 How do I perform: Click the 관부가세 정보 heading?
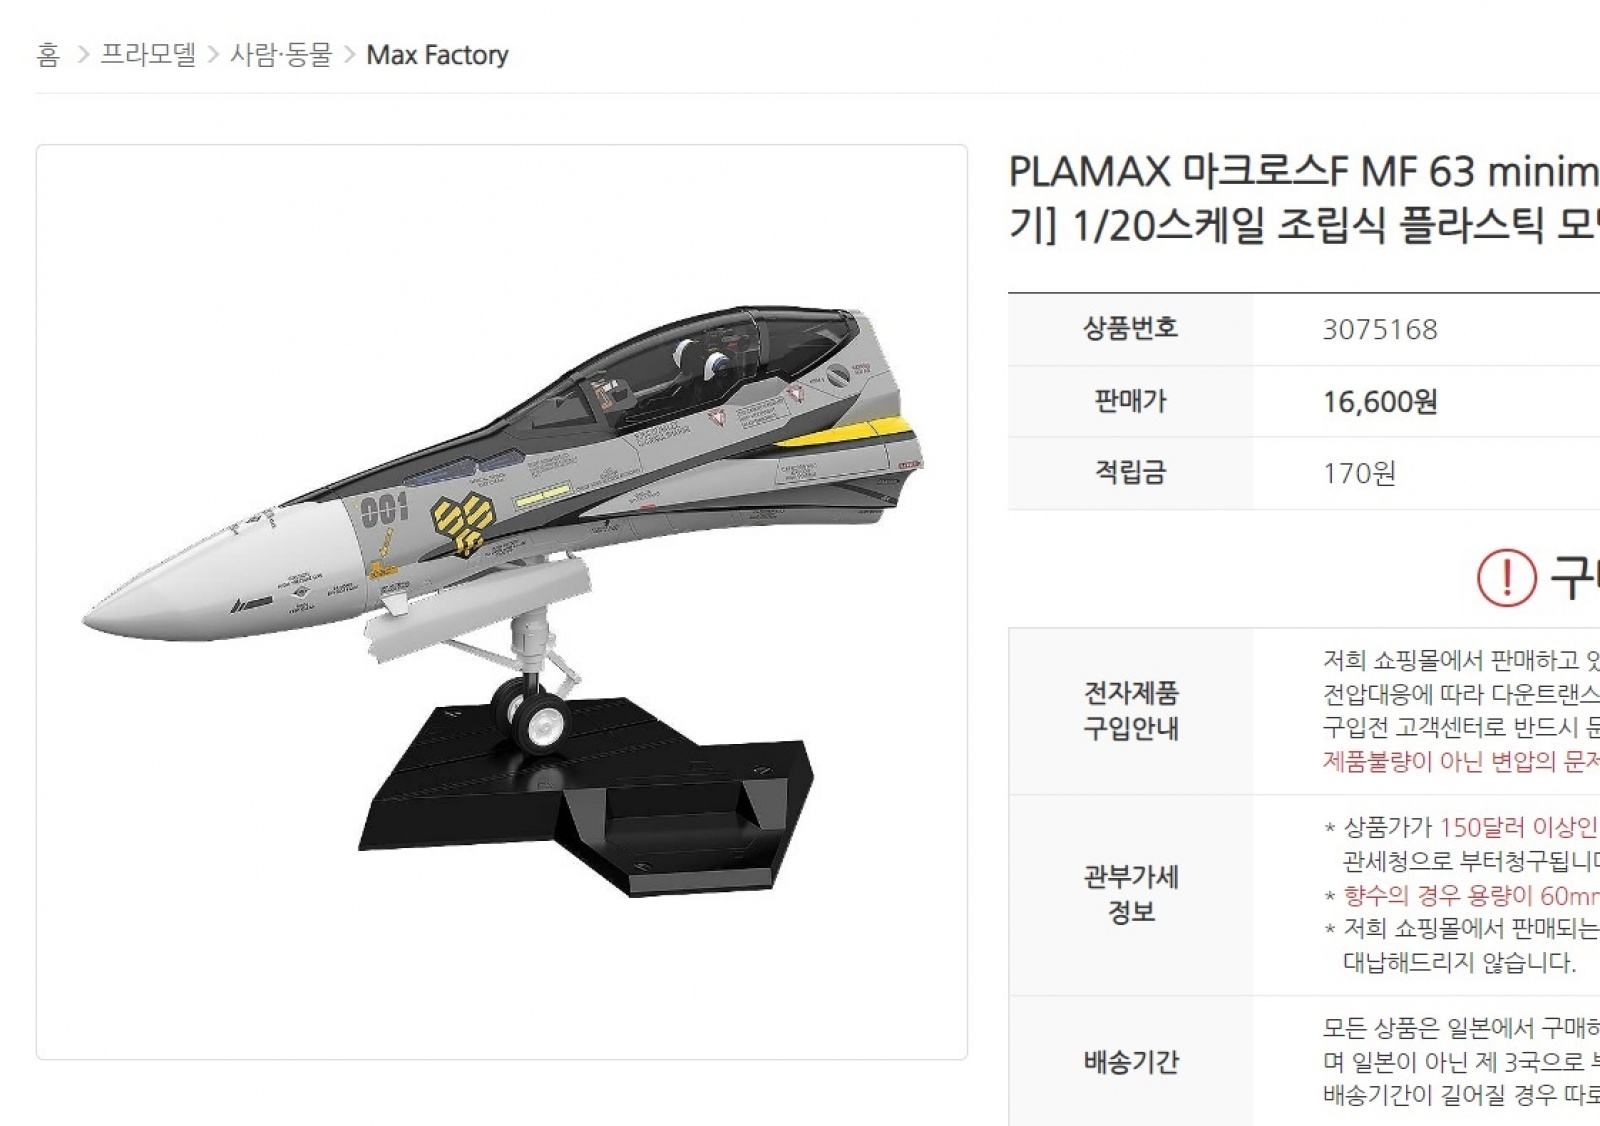coord(1131,894)
